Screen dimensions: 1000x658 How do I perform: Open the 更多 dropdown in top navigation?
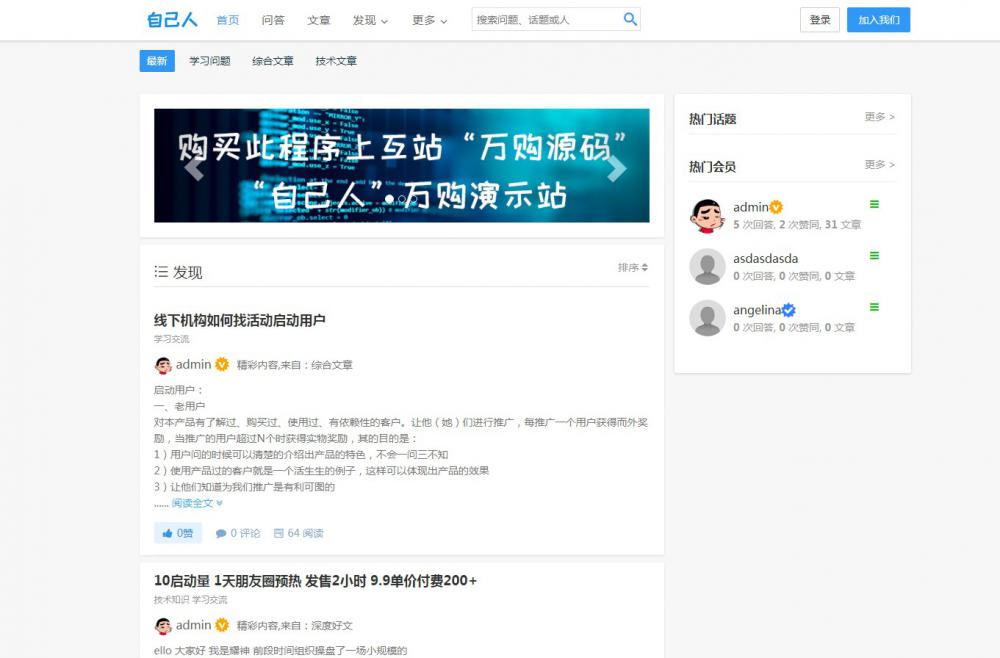click(x=429, y=20)
